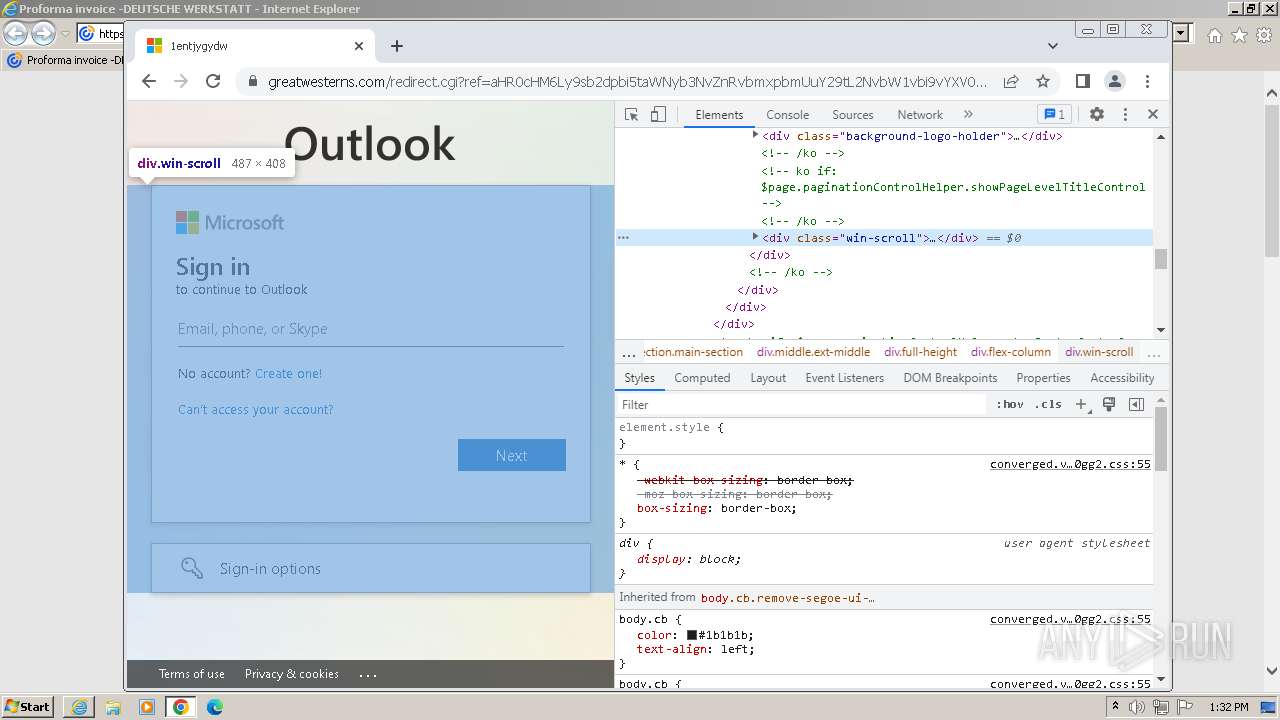Open DevTools customize three-dot menu
This screenshot has height=720, width=1280.
tap(1125, 114)
